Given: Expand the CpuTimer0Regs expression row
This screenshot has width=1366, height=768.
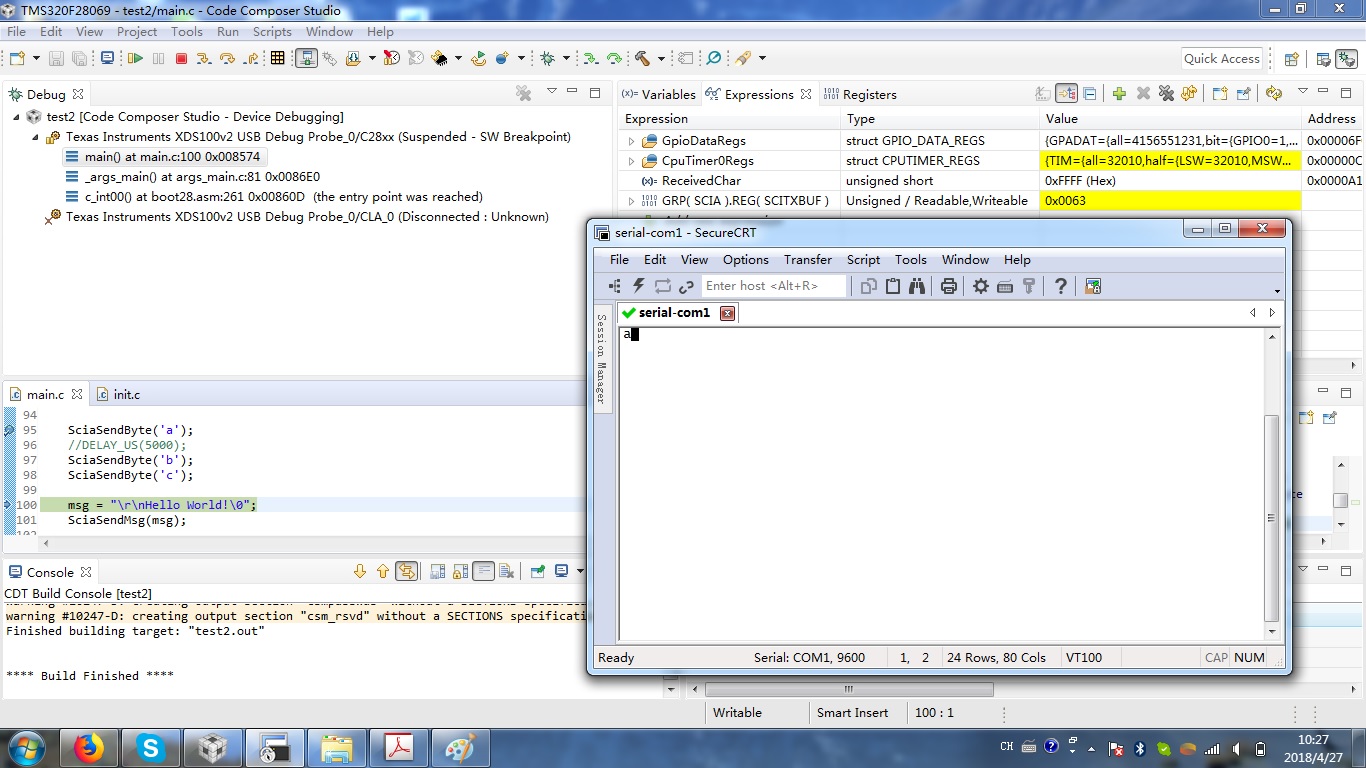Looking at the screenshot, I should point(631,161).
